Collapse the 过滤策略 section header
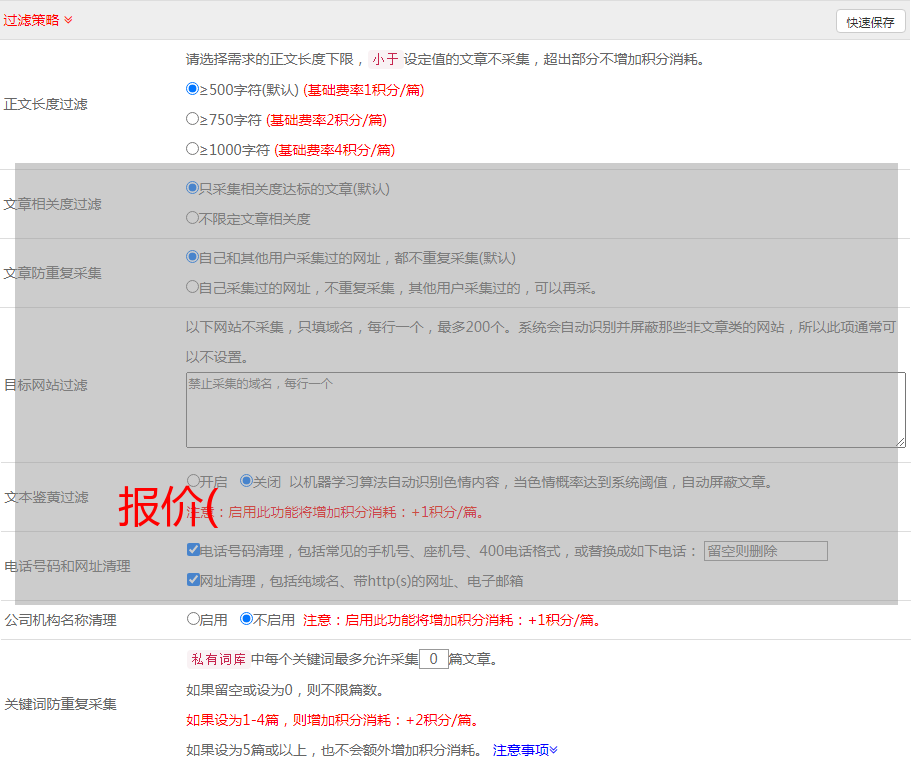 tap(38, 20)
